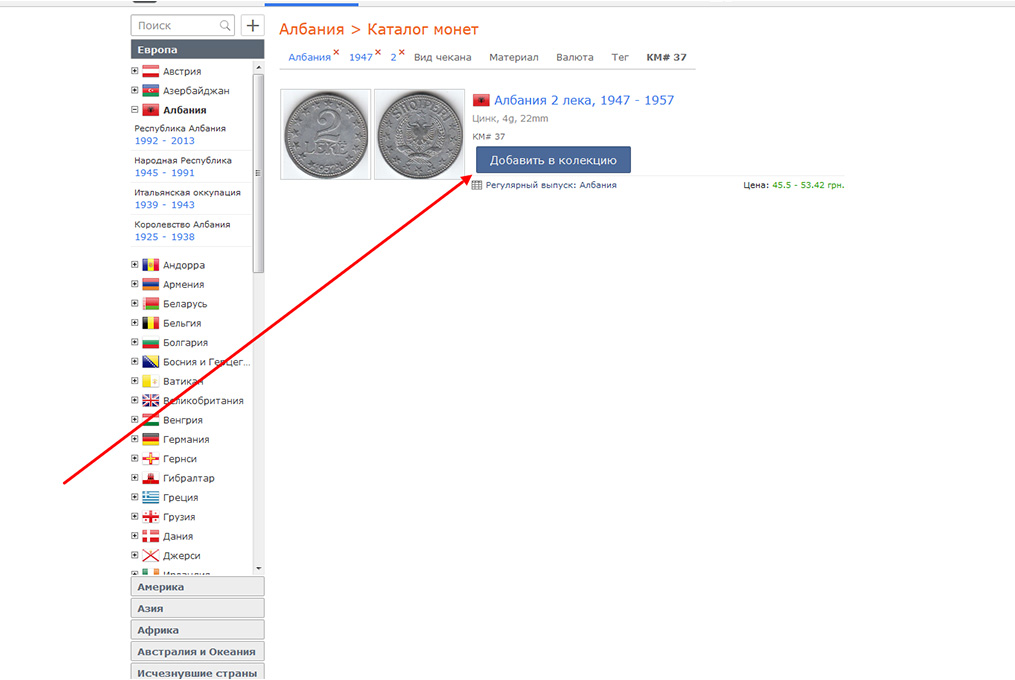Expand the Беларусь country node

[135, 304]
